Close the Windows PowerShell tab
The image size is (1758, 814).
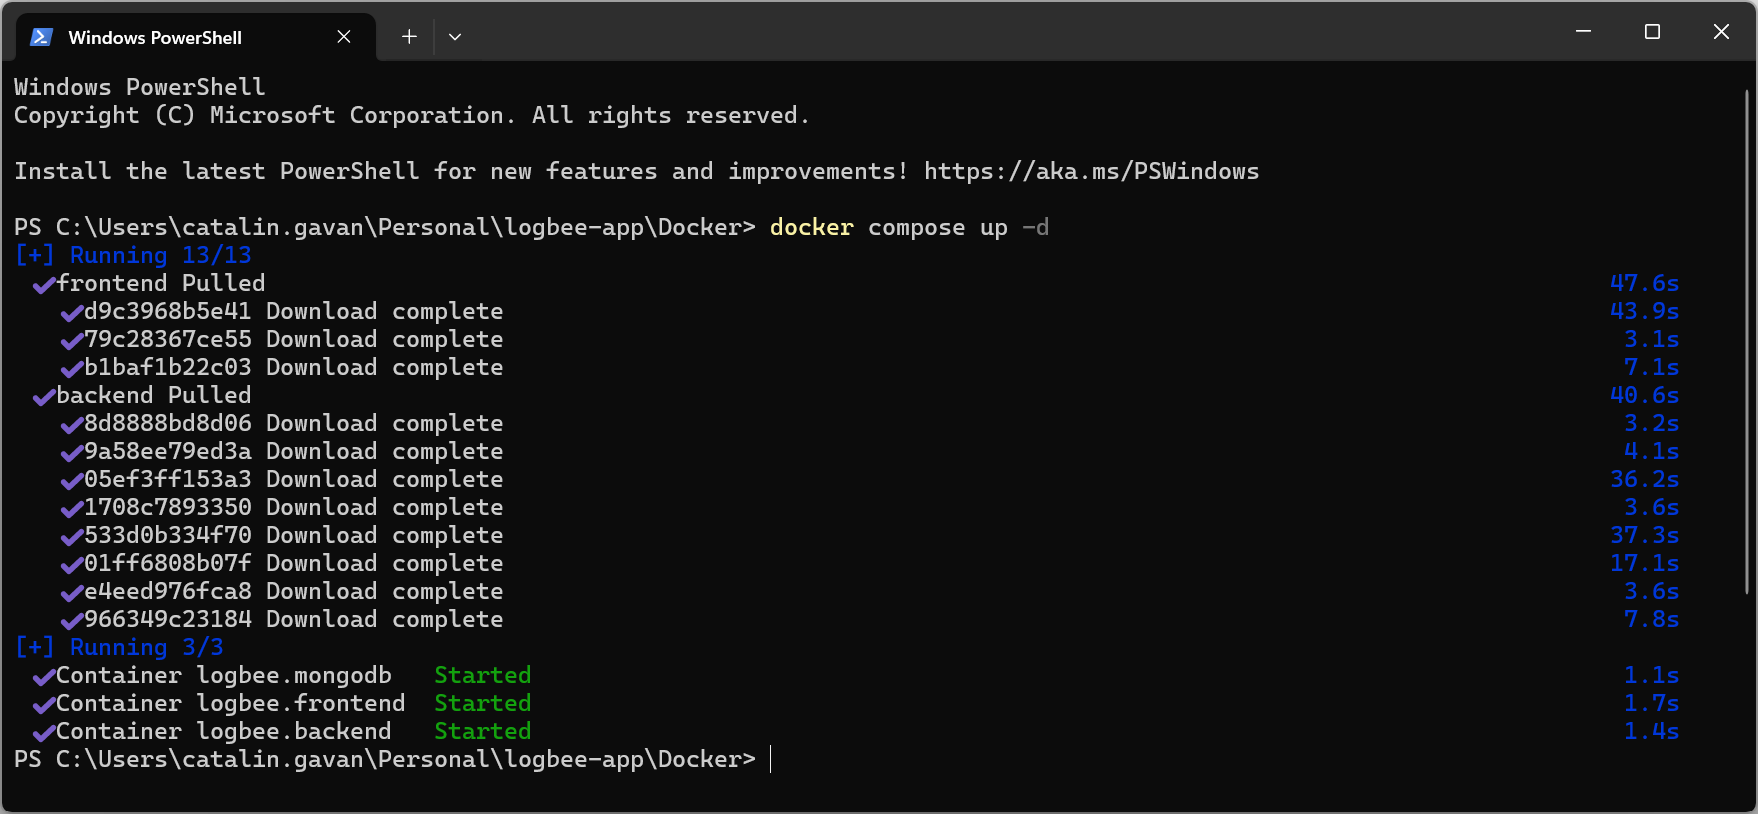click(344, 37)
